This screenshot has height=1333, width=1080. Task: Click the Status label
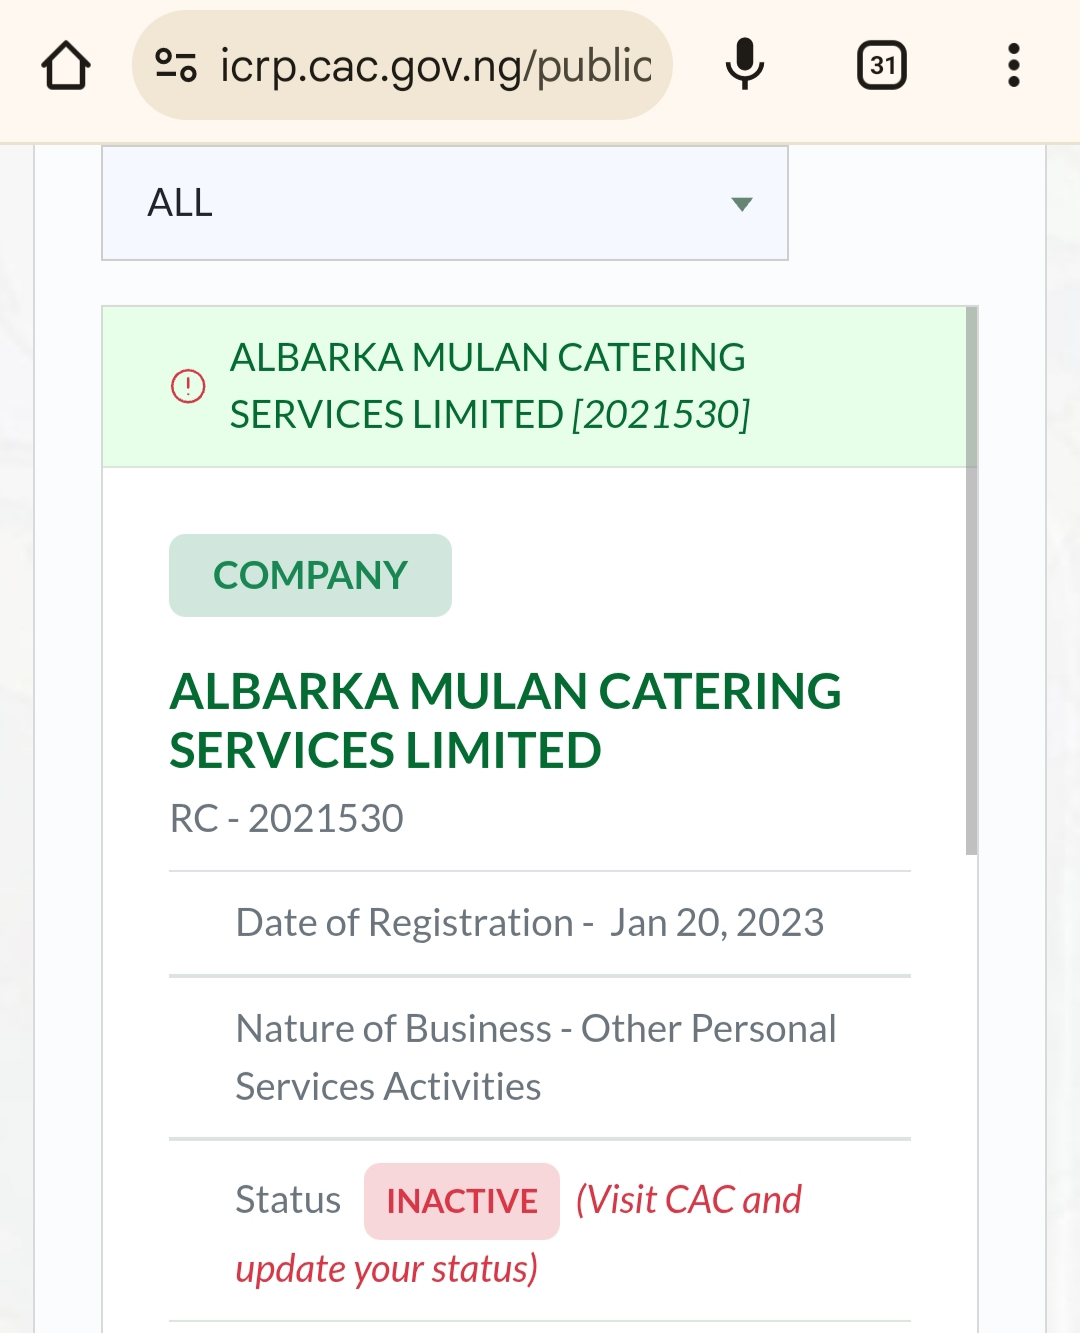point(288,1200)
